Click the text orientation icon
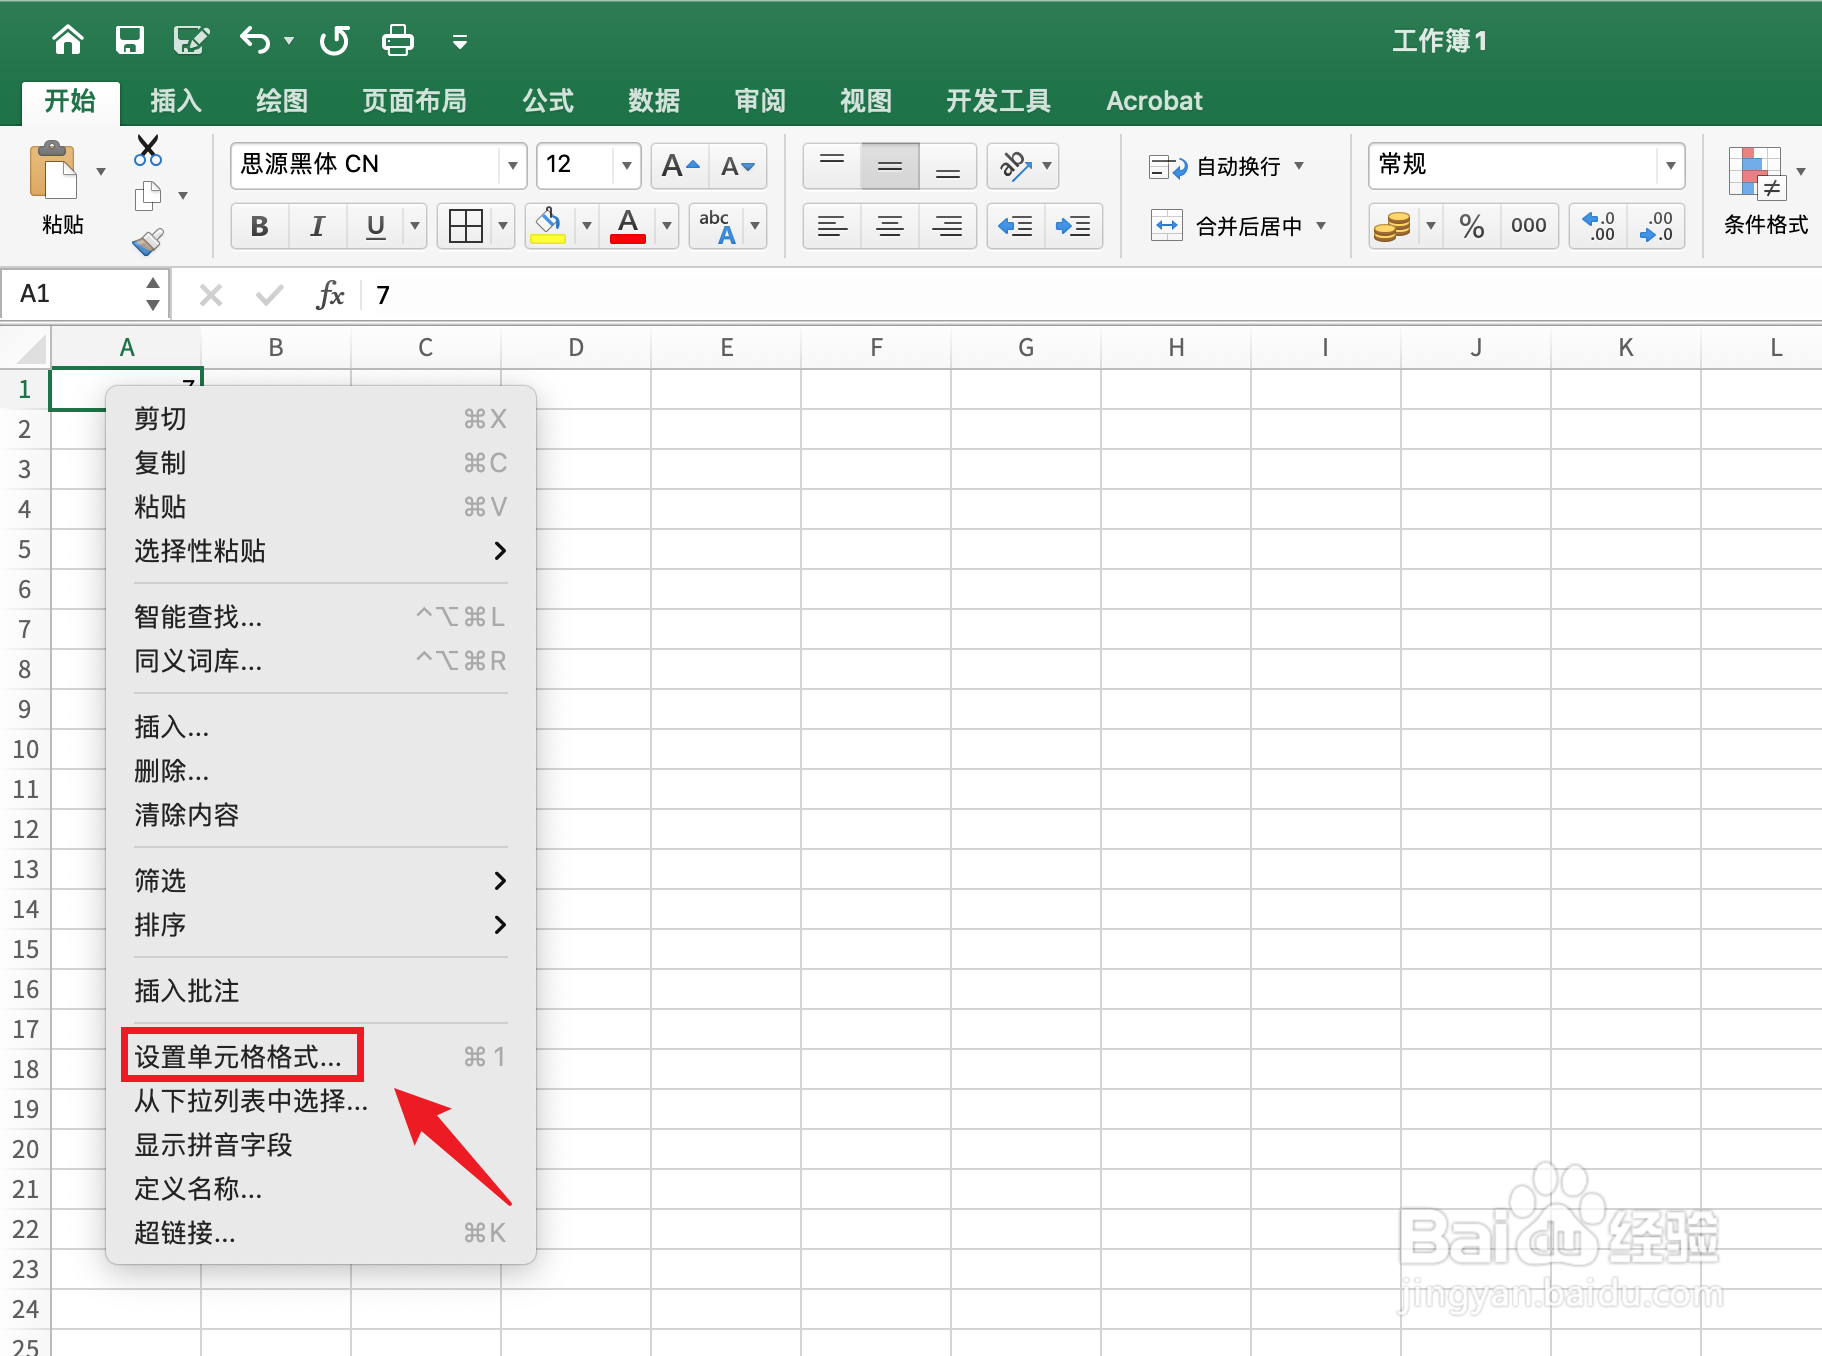This screenshot has width=1822, height=1356. [1015, 166]
